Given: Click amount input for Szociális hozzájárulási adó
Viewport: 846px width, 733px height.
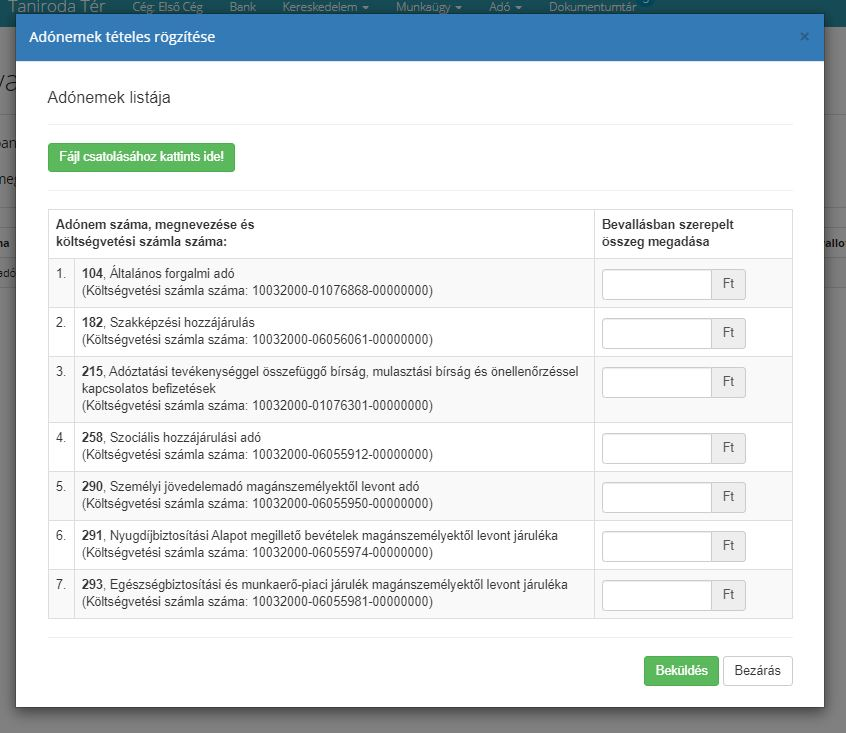Looking at the screenshot, I should coord(656,448).
